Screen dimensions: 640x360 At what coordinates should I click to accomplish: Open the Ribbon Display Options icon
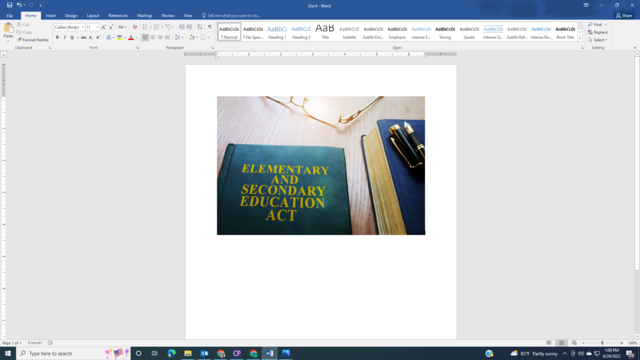pyautogui.click(x=586, y=5)
